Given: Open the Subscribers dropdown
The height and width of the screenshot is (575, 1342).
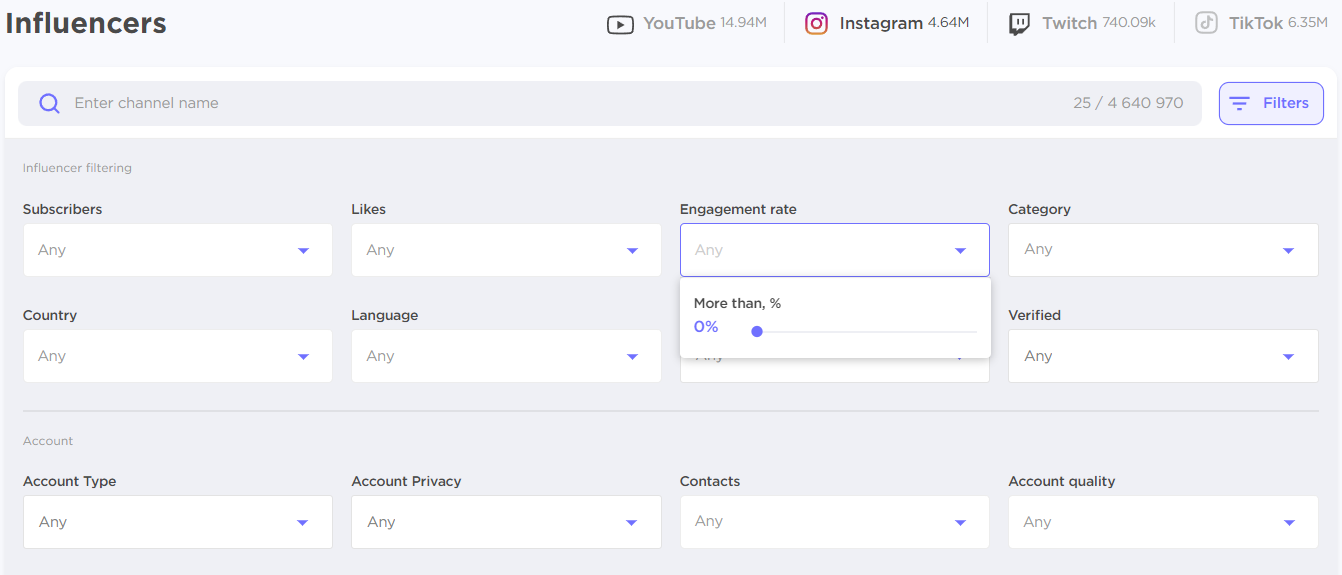Looking at the screenshot, I should click(x=177, y=250).
